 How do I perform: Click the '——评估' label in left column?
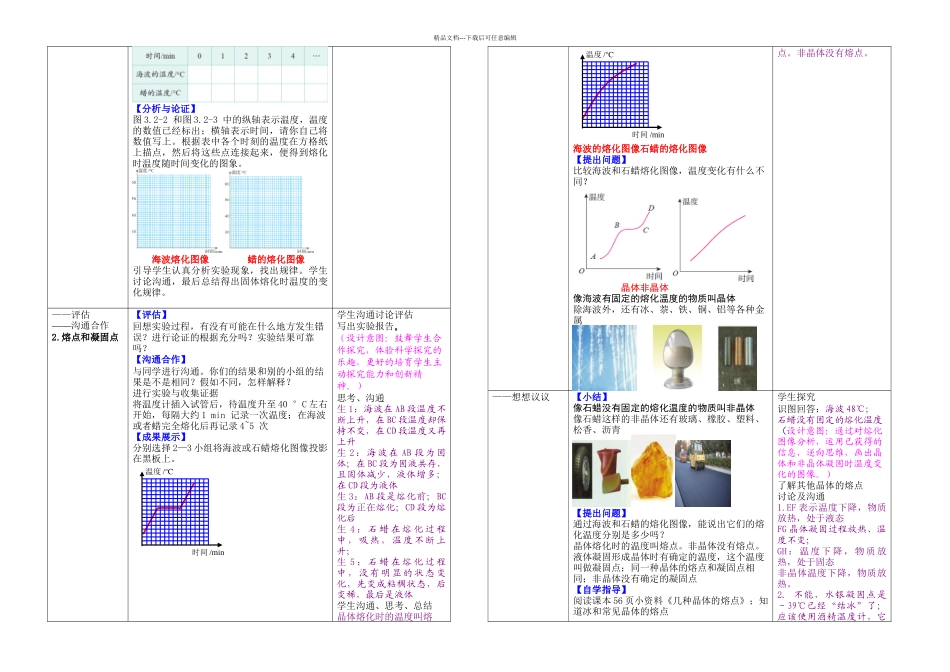(x=71, y=314)
